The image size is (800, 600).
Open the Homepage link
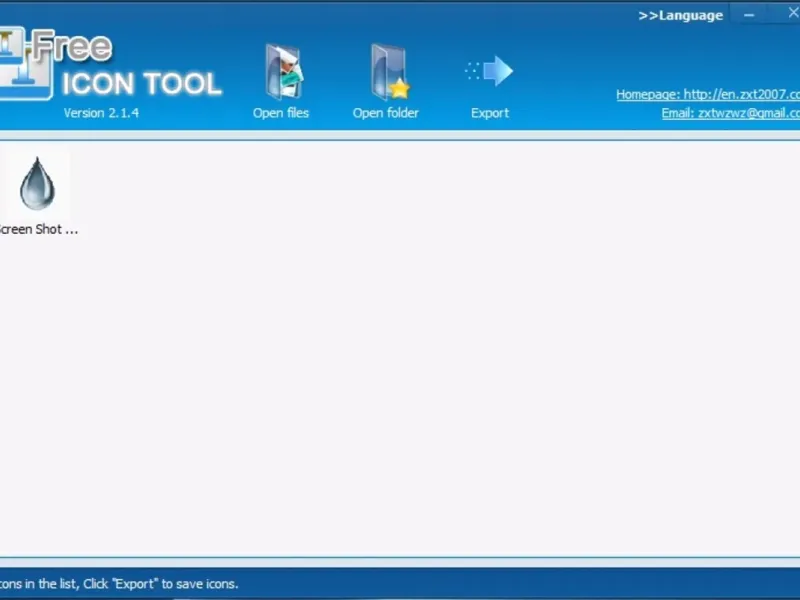[x=708, y=94]
